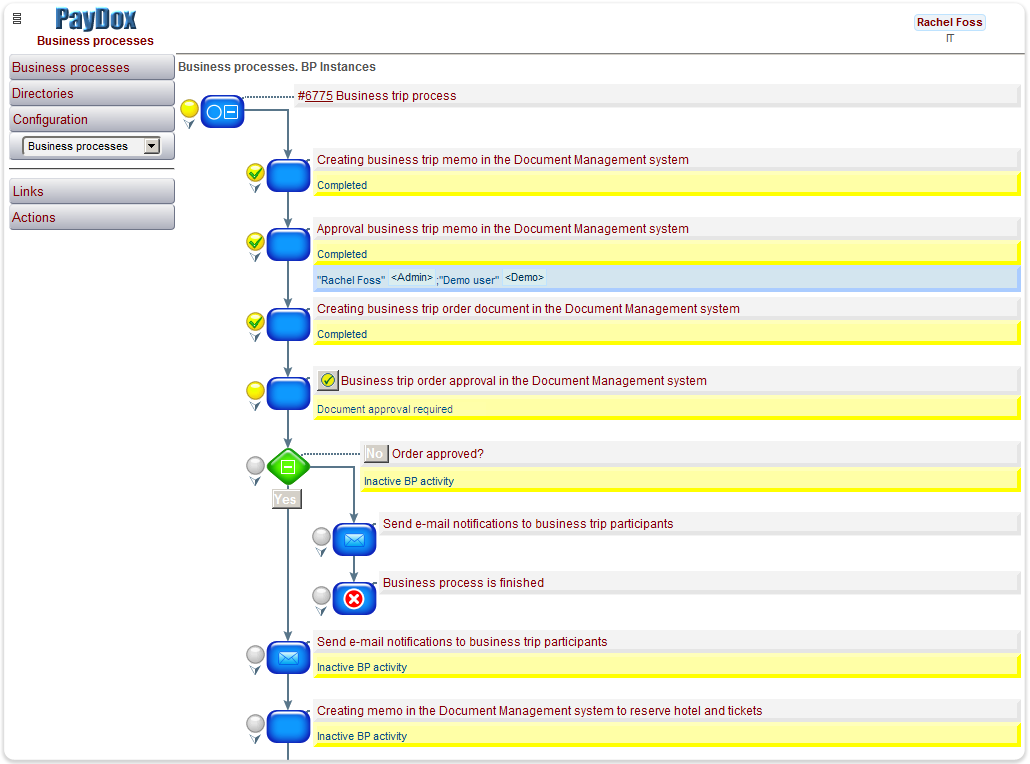The image size is (1030, 764).
Task: Expand arrow under Business trip order approval status ball
Action: pos(255,406)
